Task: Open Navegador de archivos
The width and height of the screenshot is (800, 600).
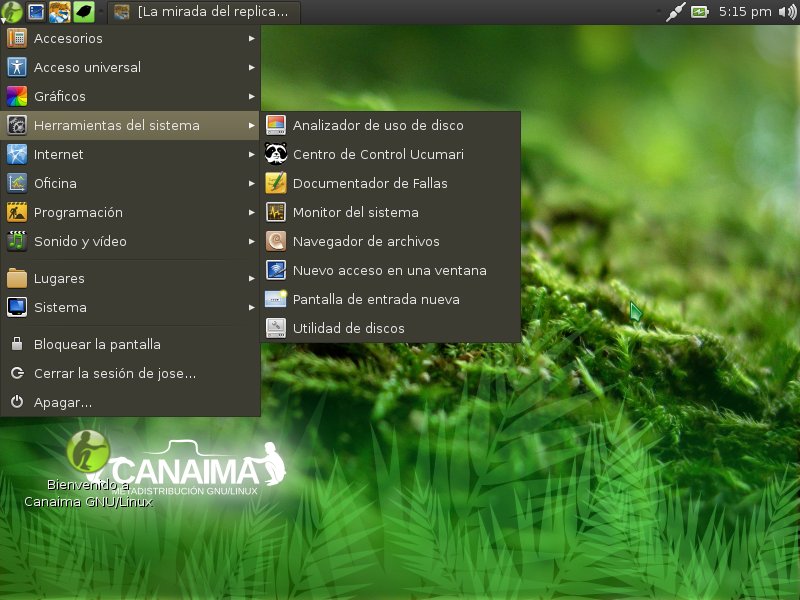Action: tap(365, 242)
